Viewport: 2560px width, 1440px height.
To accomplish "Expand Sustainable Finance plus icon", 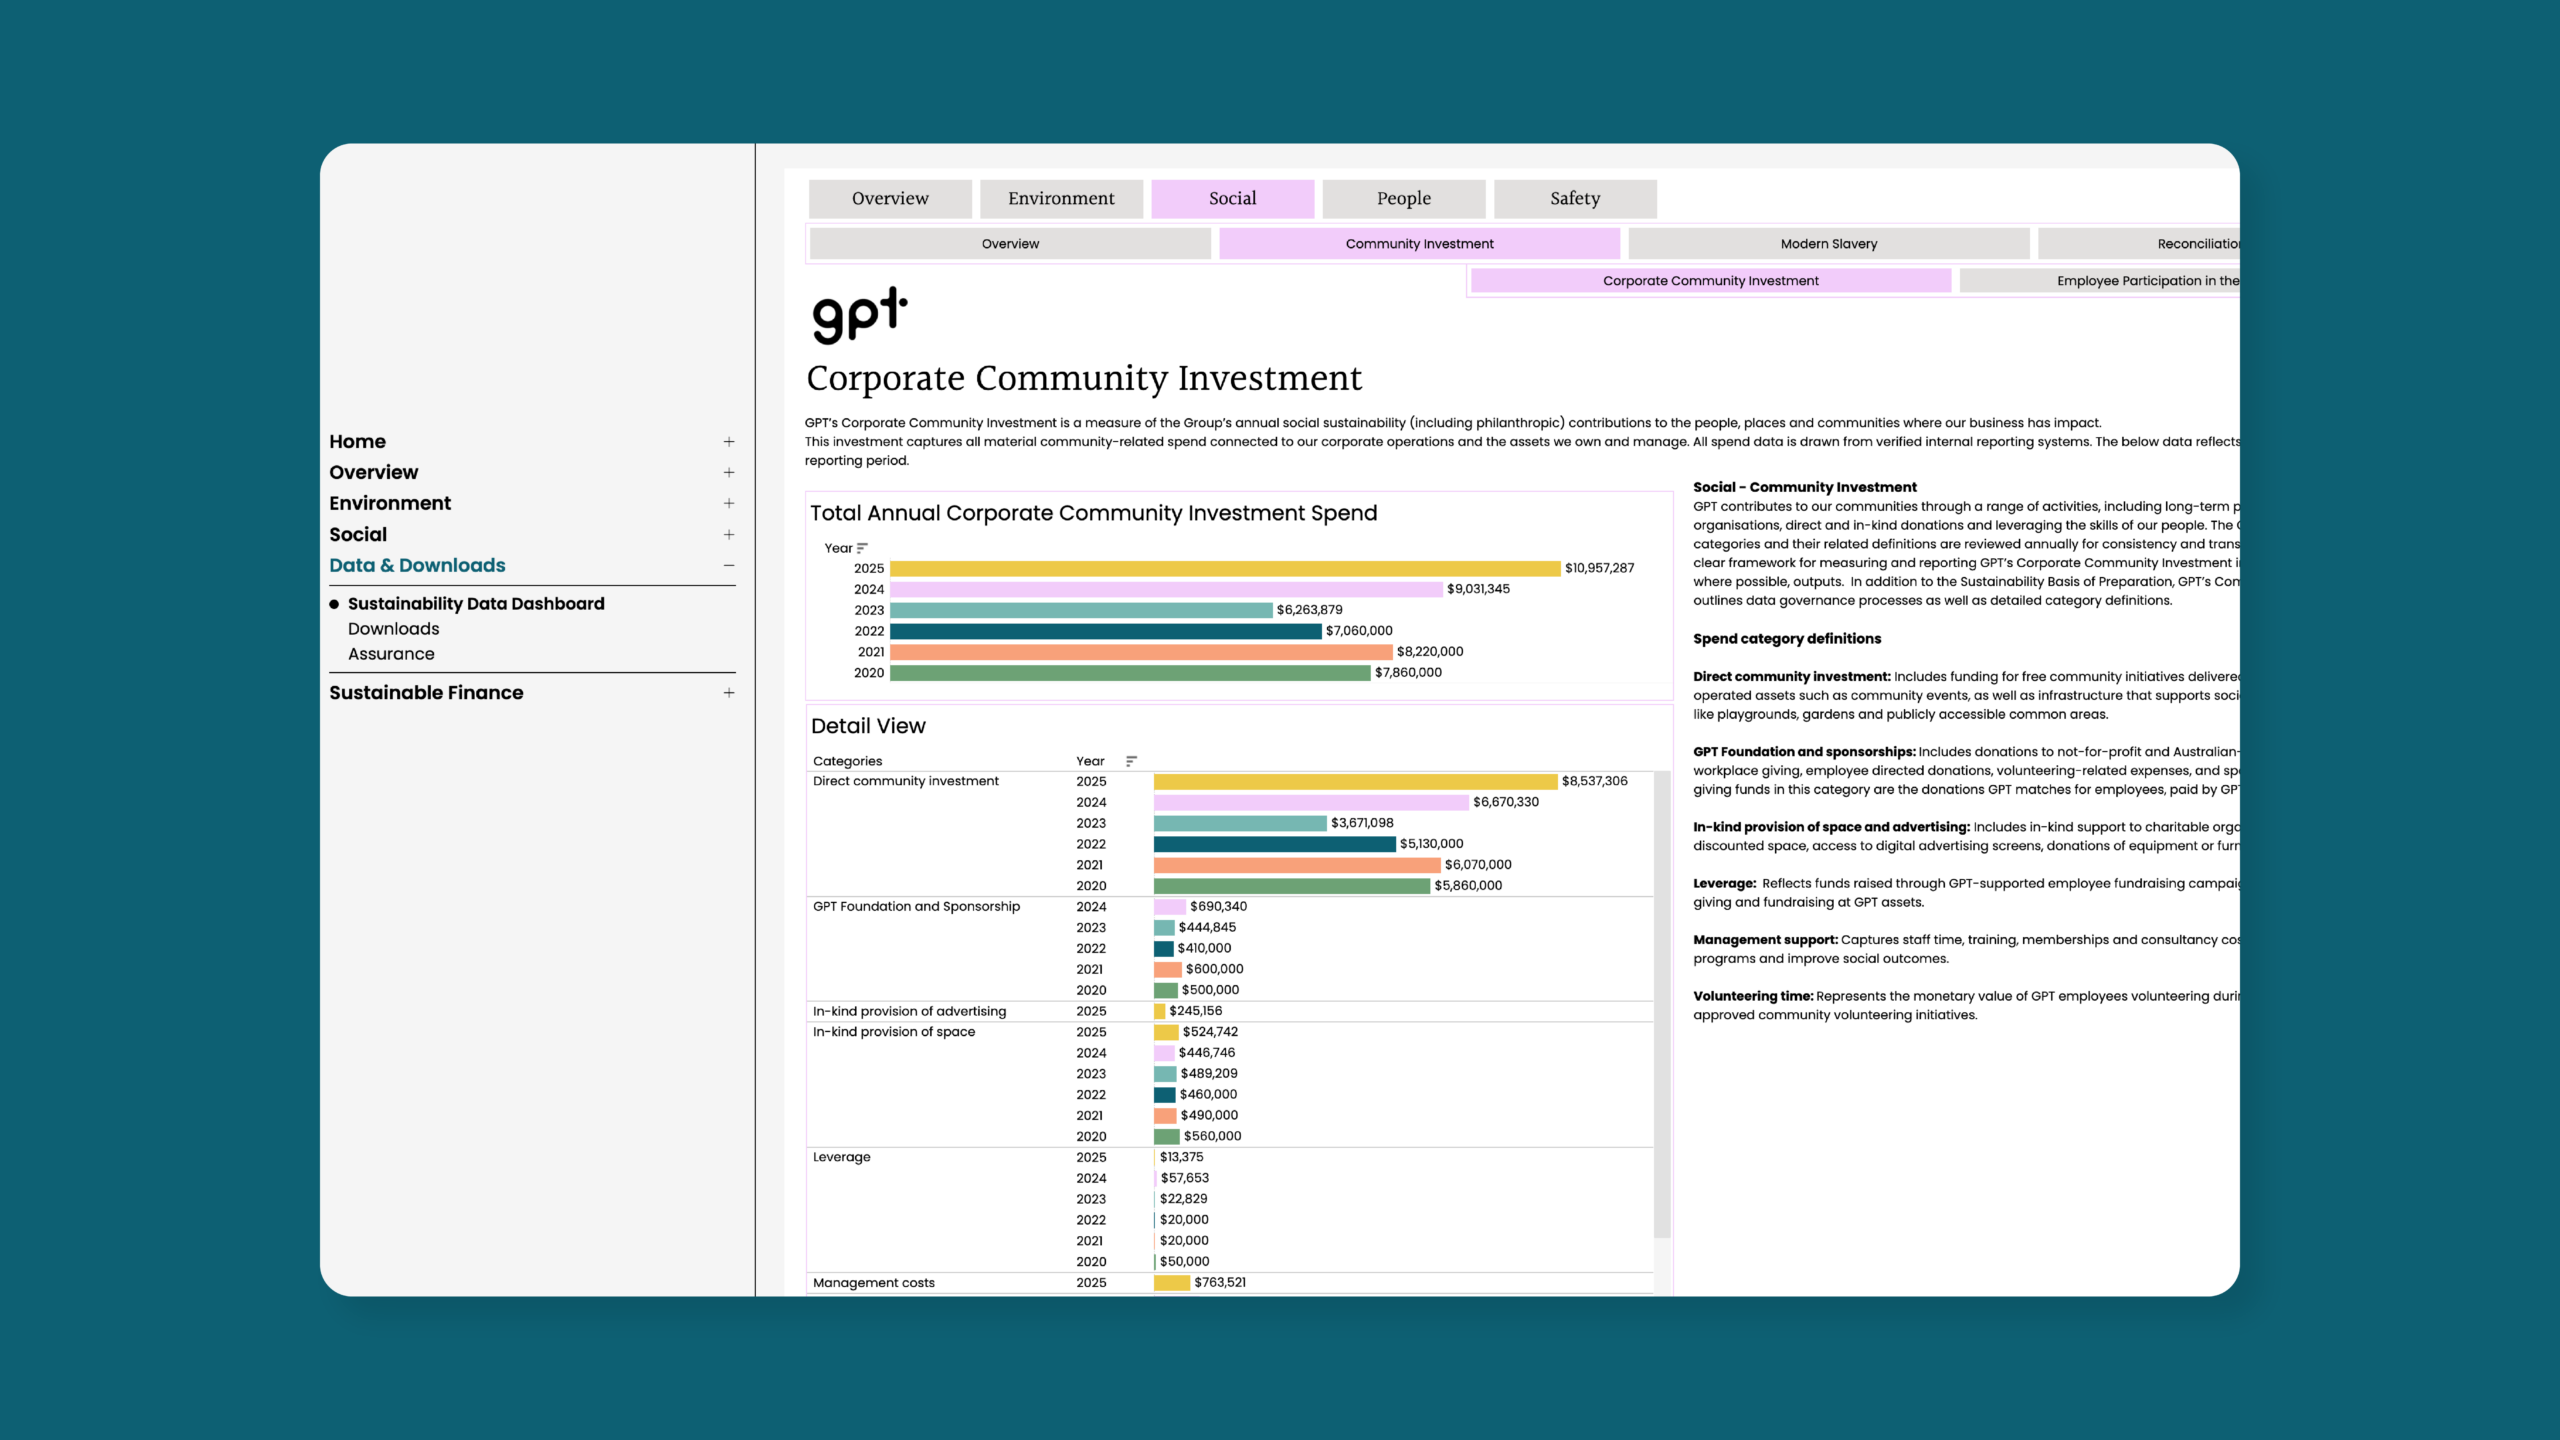I will pyautogui.click(x=729, y=693).
